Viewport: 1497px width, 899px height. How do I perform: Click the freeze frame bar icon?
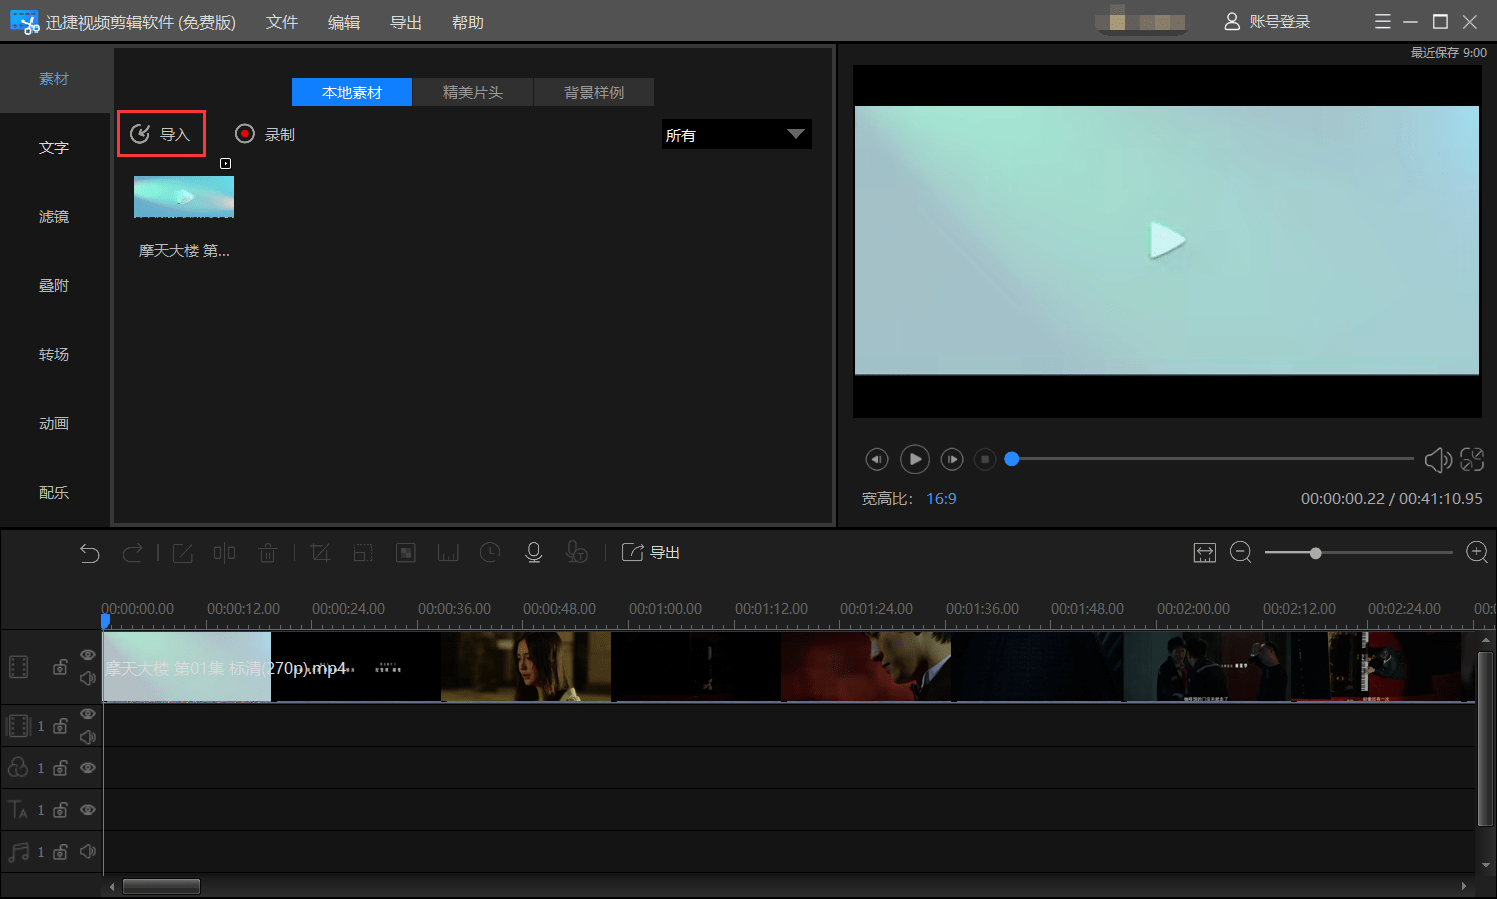pos(448,553)
